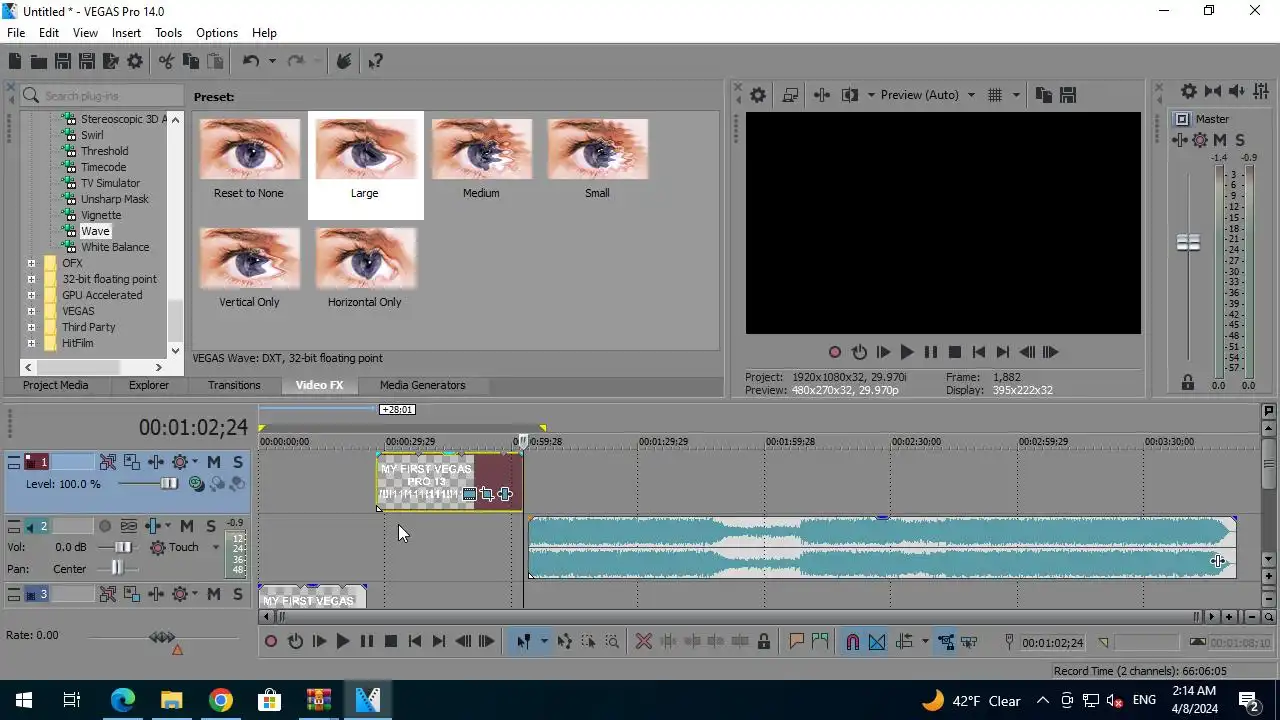Screen dimensions: 1280x720
Task: Switch to Transitions tab
Action: point(234,385)
